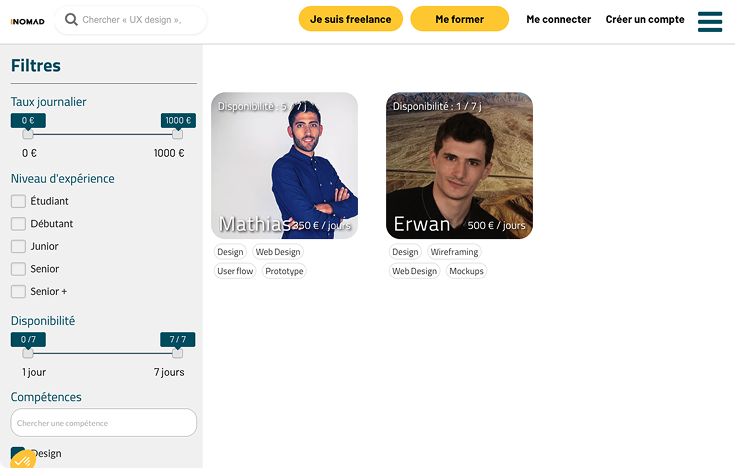Screen dimensions: 735x468
Task: Click the search magnifier icon
Action: (x=71, y=20)
